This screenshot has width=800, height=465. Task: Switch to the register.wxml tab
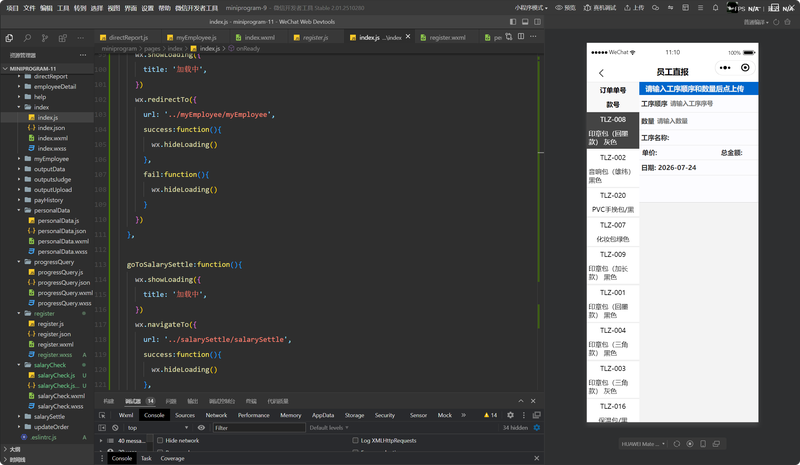(447, 38)
